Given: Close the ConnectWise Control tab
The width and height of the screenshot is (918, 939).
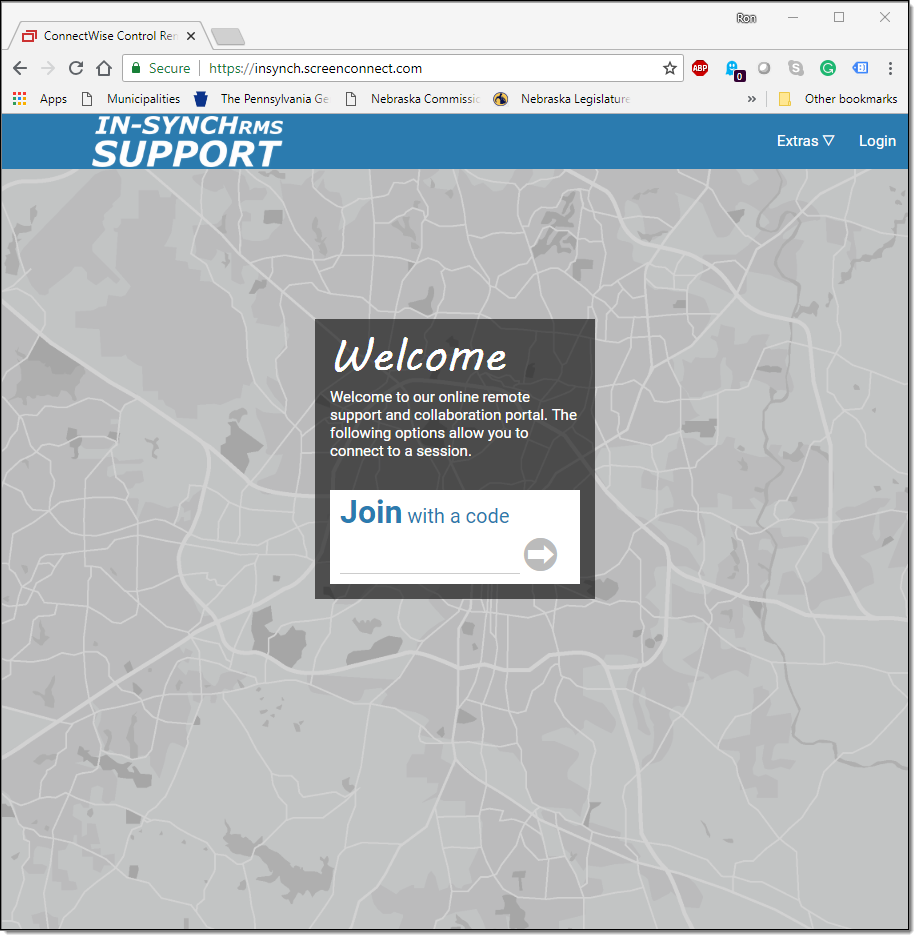Looking at the screenshot, I should (191, 36).
